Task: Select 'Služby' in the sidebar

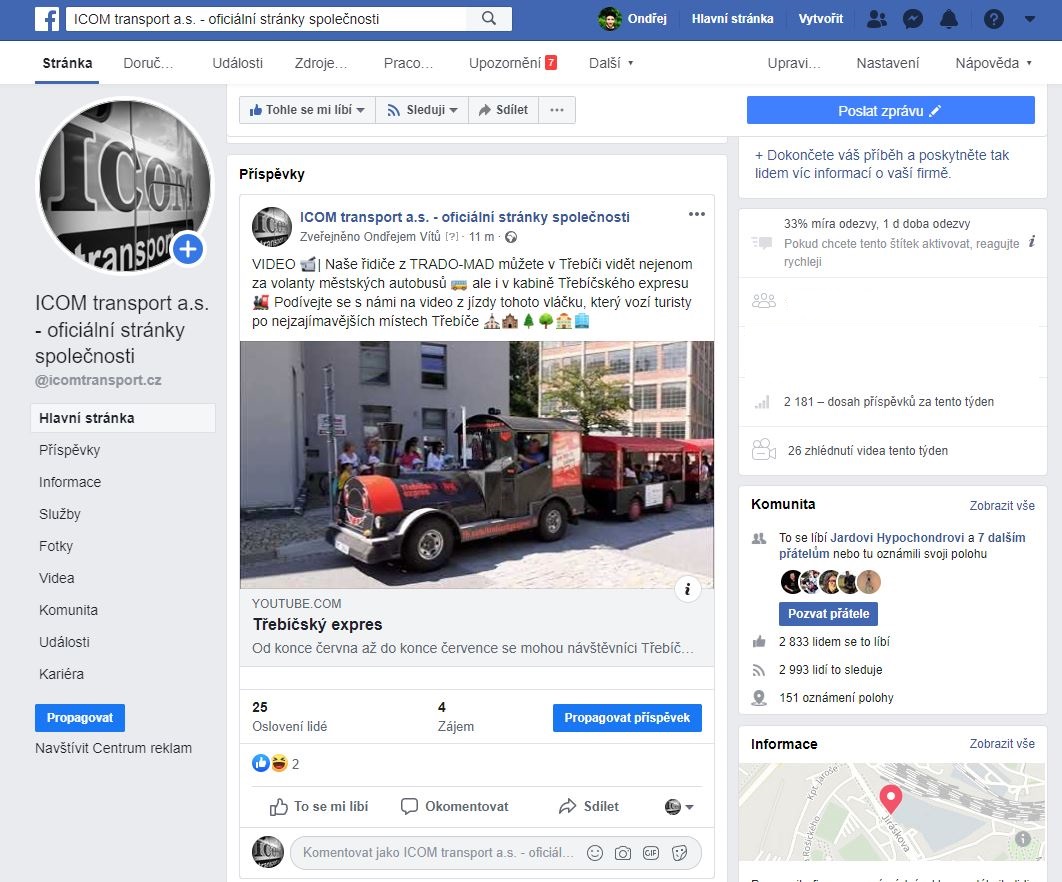Action: click(60, 514)
